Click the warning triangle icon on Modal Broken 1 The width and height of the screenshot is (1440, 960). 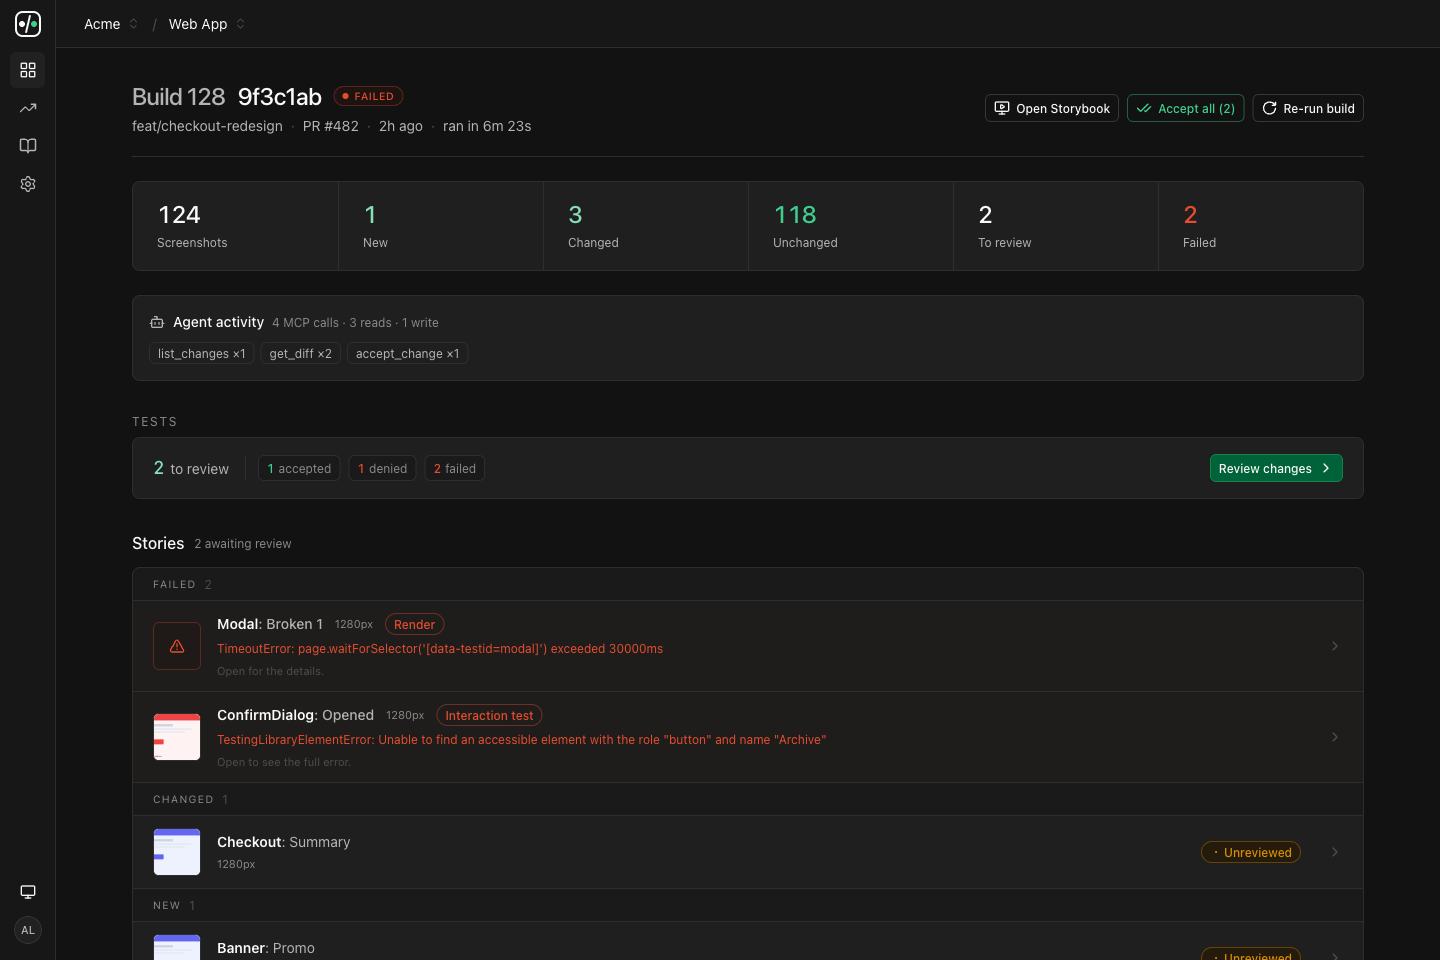click(x=177, y=646)
